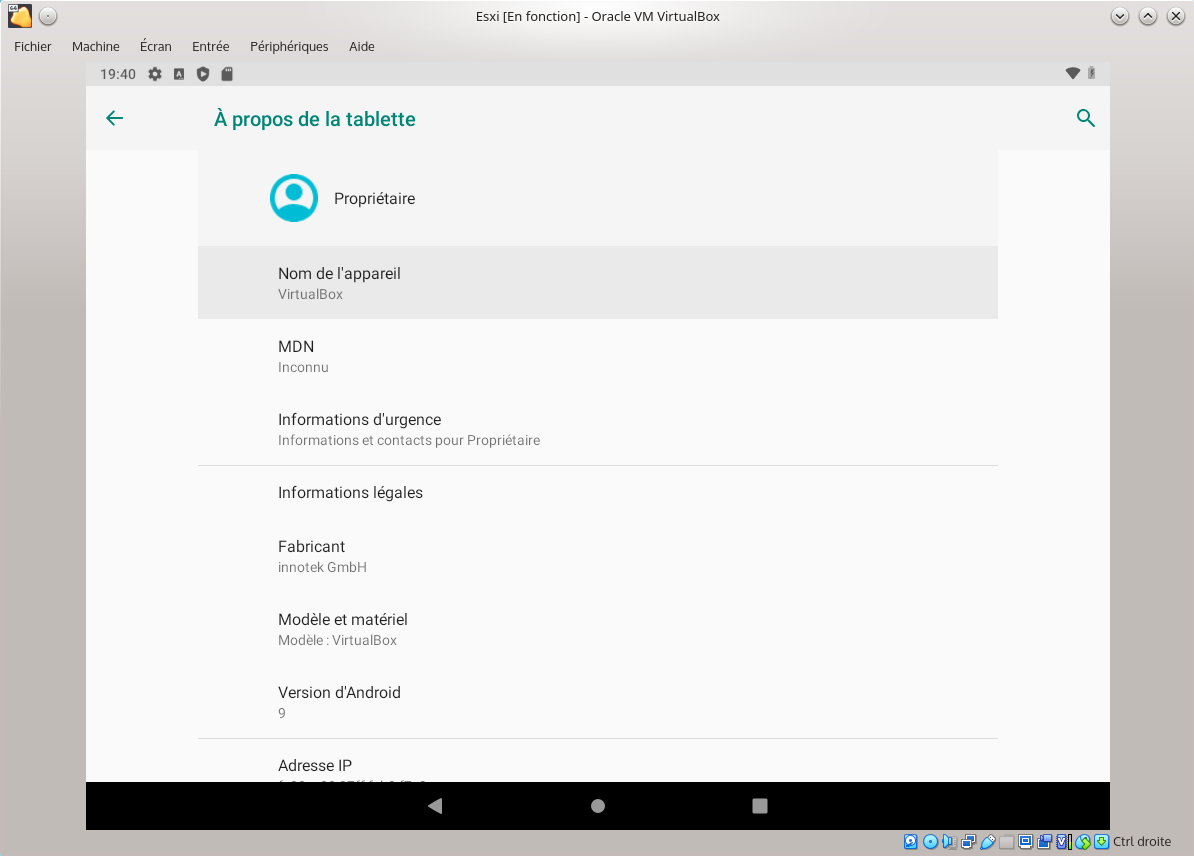Click the VirtualBox display monitor icon
This screenshot has width=1194, height=856.
[1026, 842]
